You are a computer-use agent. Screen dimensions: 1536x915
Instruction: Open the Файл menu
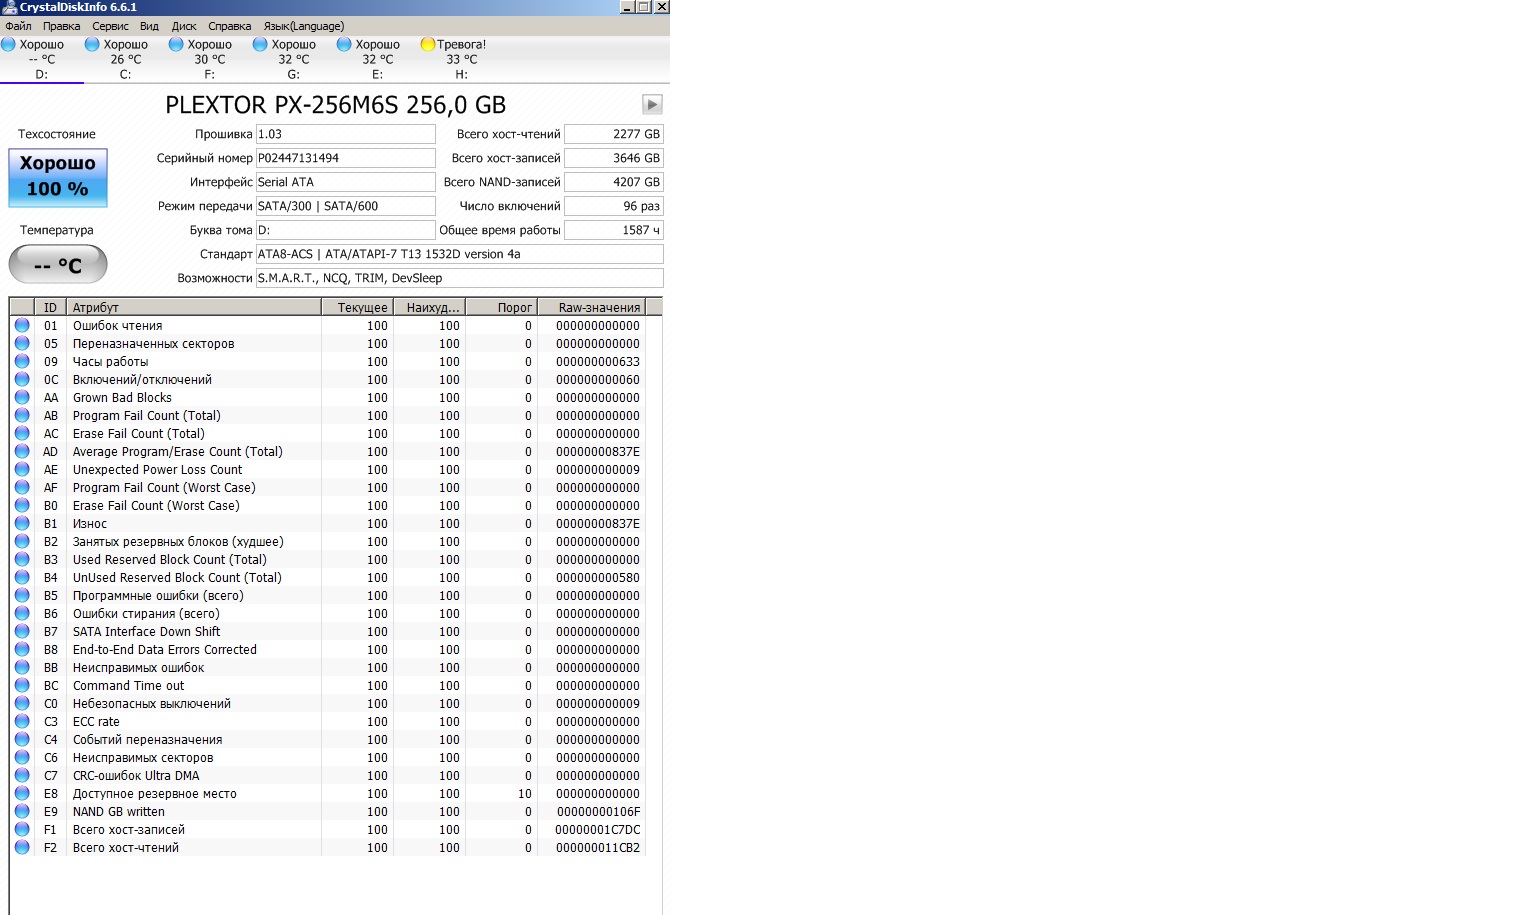coord(18,26)
